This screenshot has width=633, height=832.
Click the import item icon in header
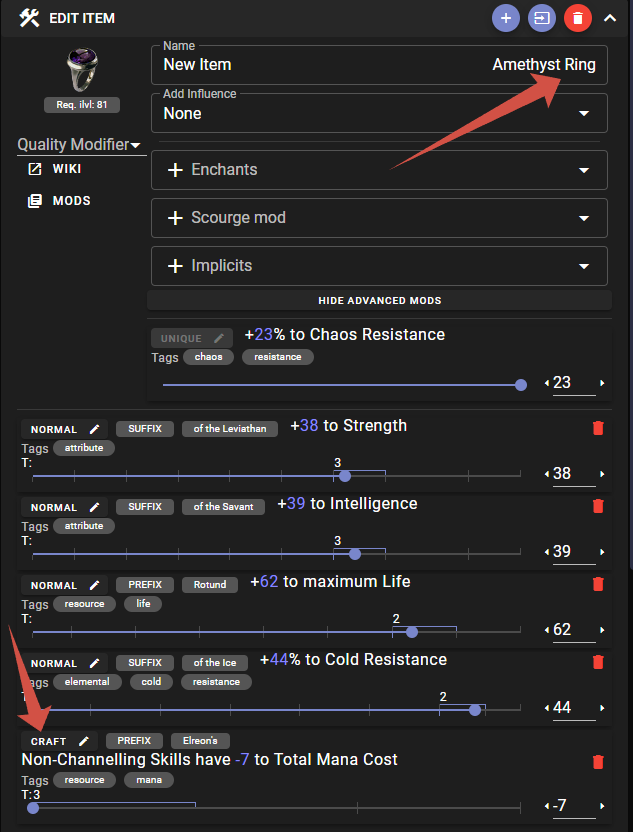[542, 18]
